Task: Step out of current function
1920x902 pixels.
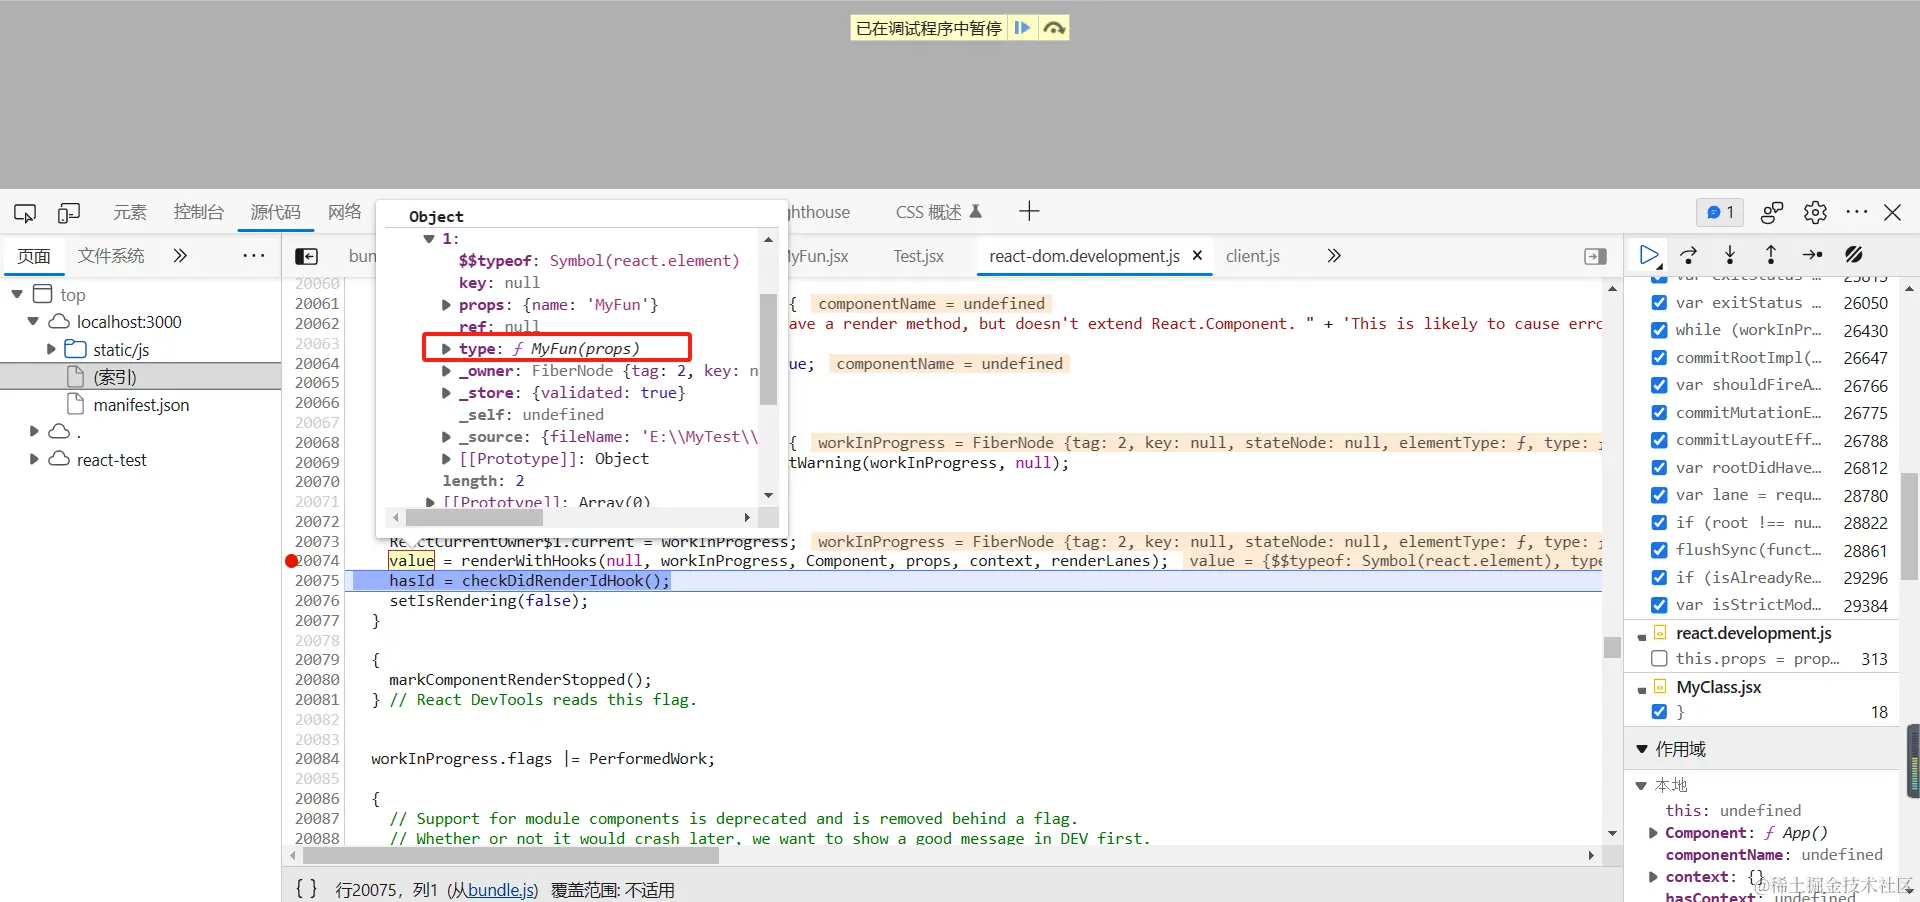Action: coord(1771,255)
